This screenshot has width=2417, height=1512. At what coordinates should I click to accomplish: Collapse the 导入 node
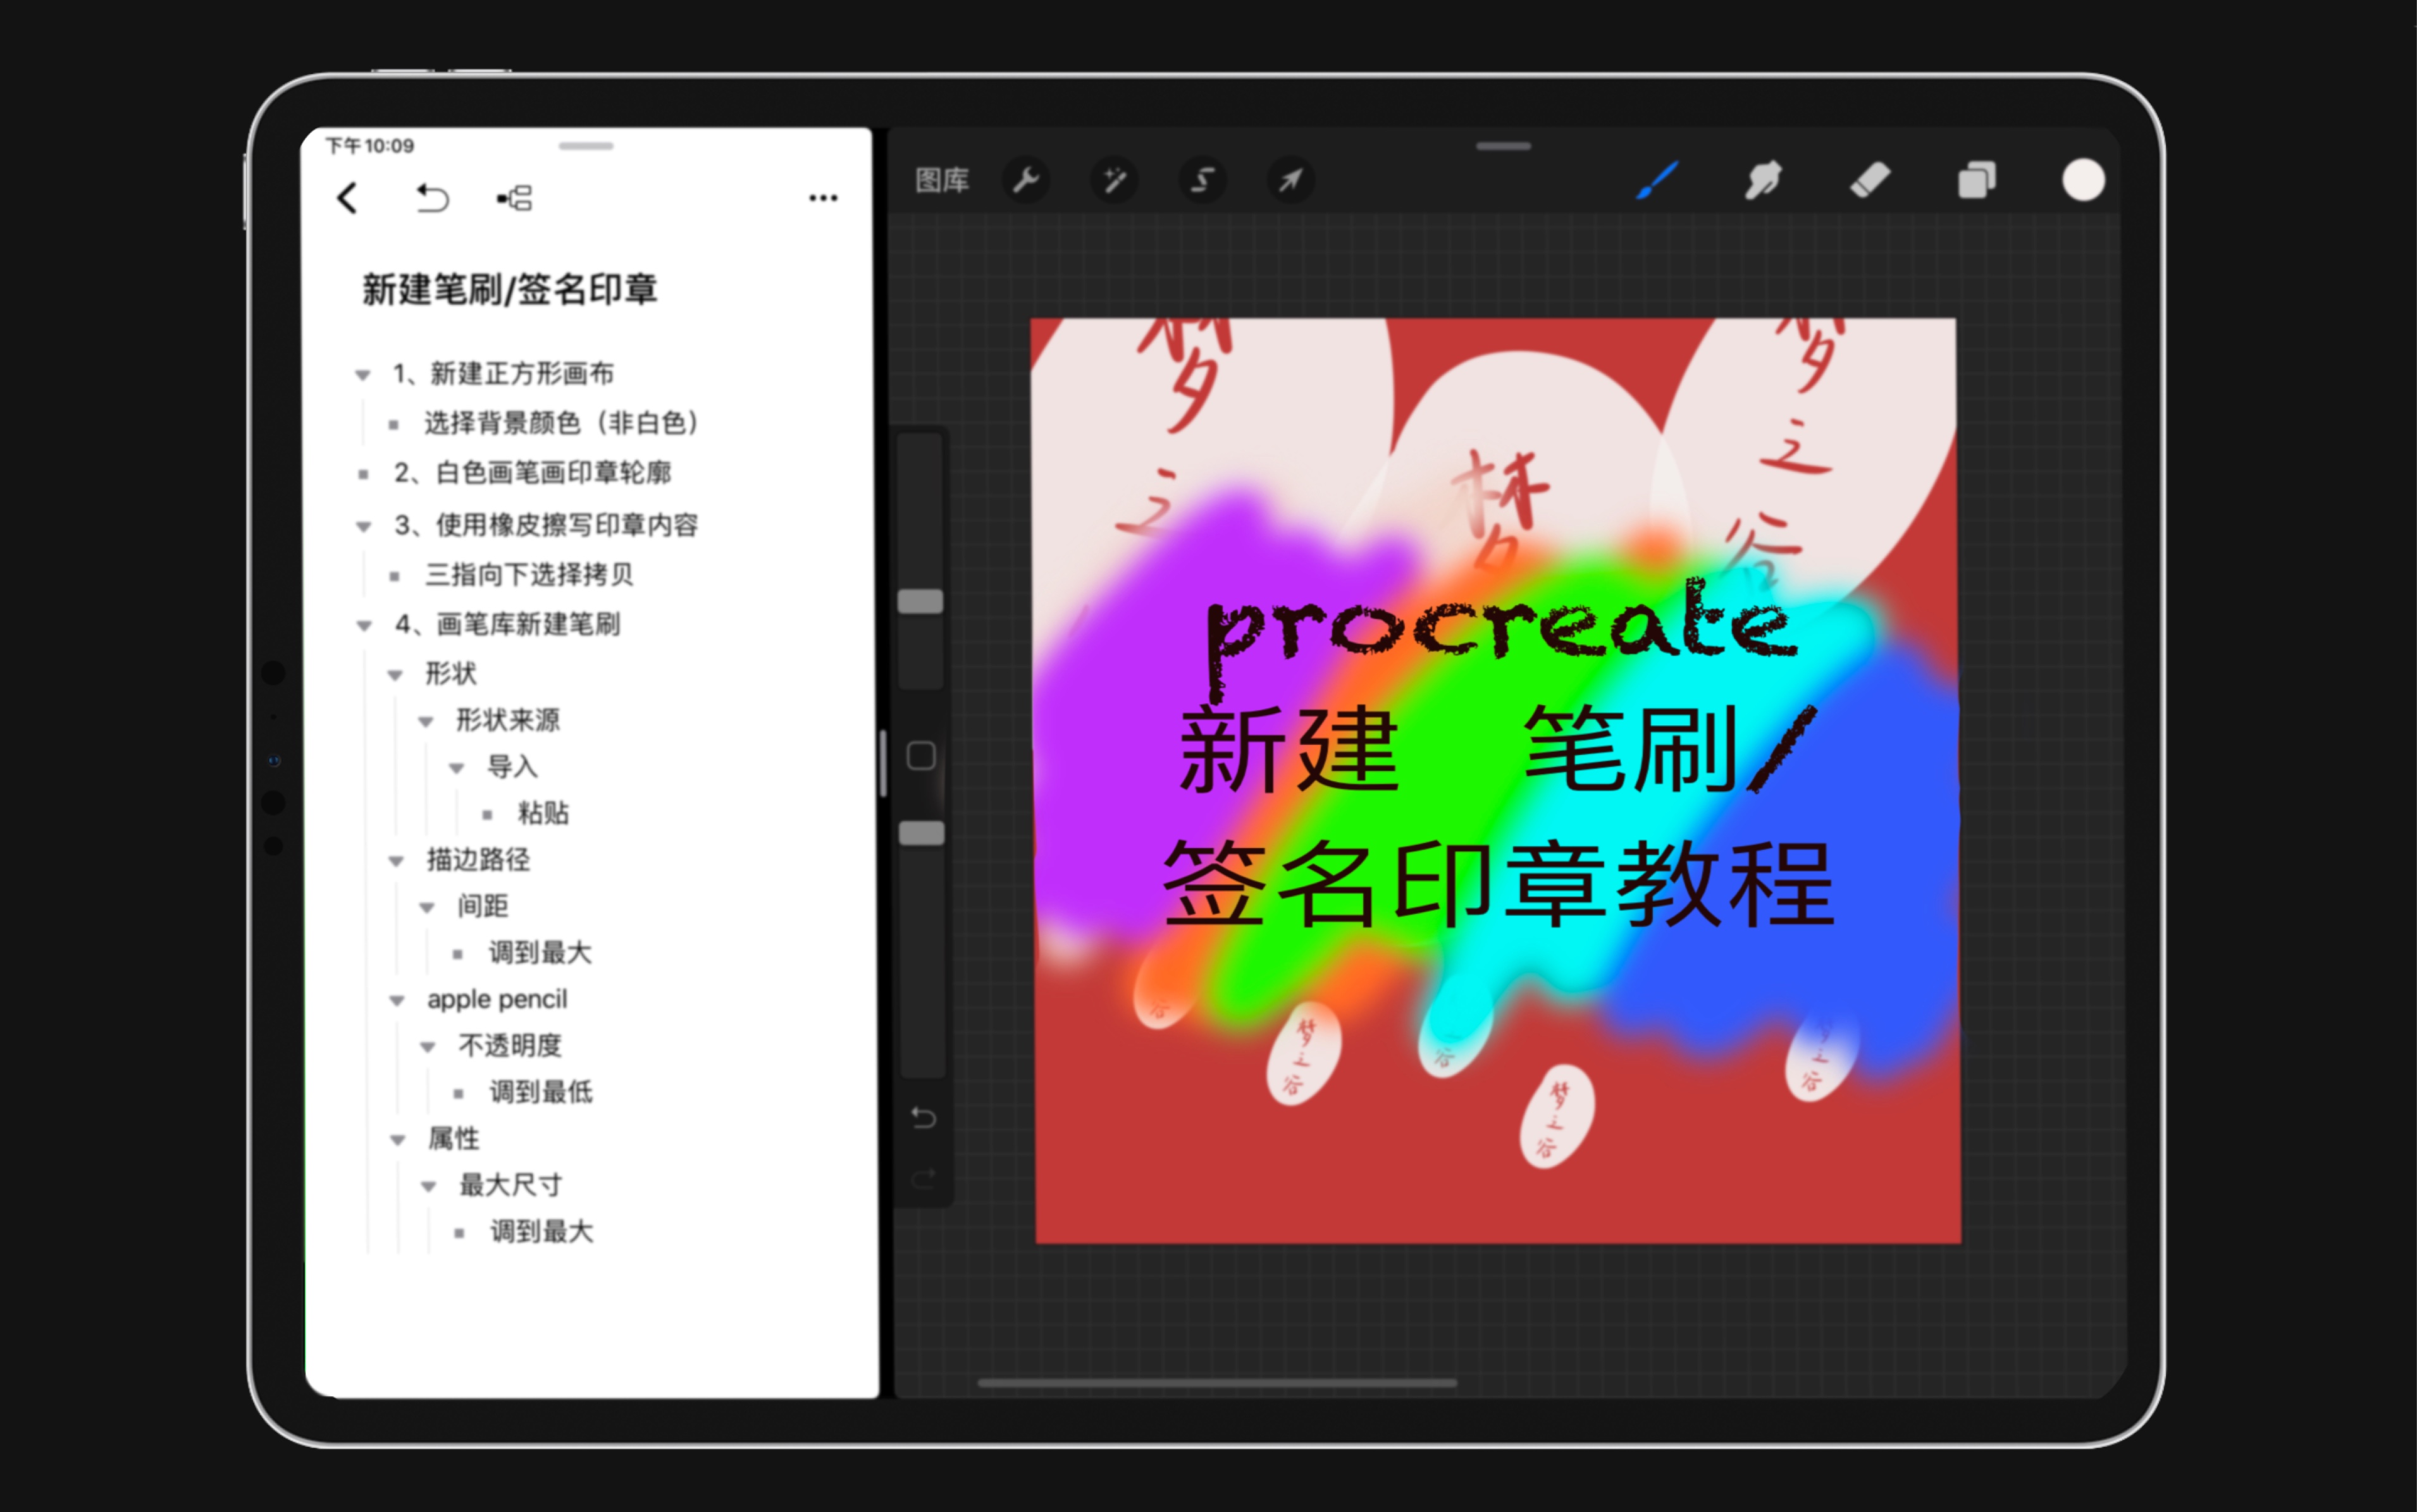[x=457, y=768]
